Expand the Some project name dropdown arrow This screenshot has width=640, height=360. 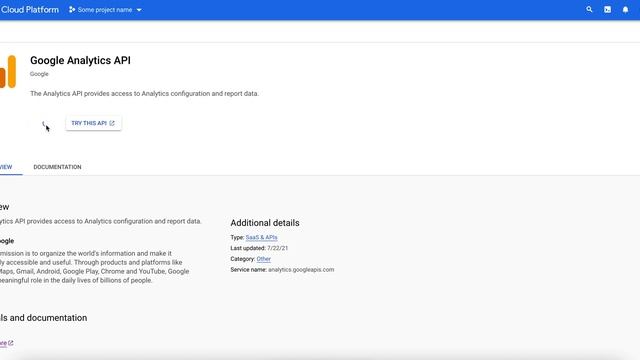[x=139, y=10]
